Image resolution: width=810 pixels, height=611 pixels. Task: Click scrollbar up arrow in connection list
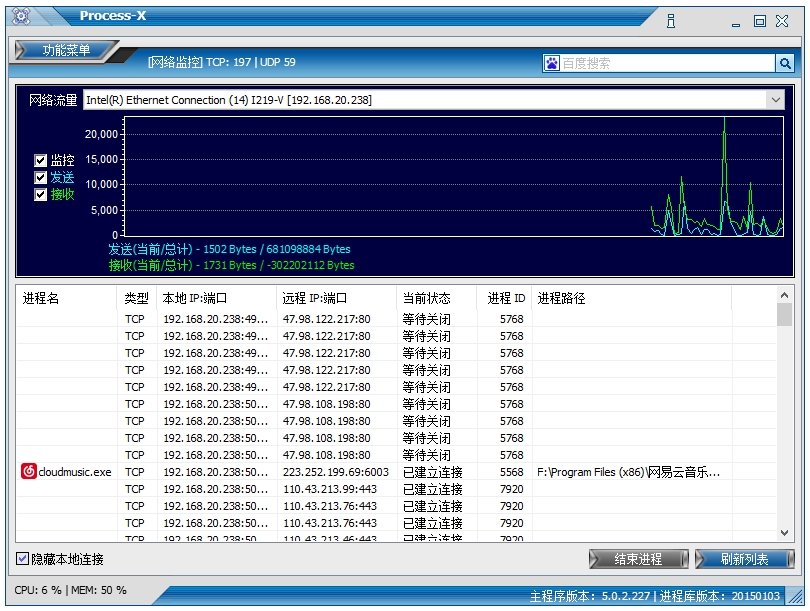point(784,295)
